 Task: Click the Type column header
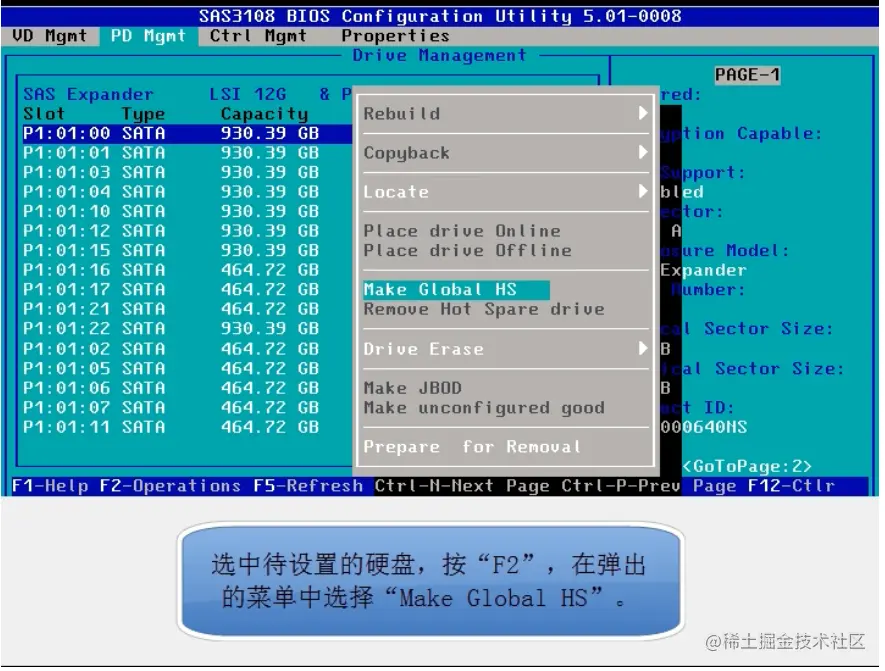(143, 114)
